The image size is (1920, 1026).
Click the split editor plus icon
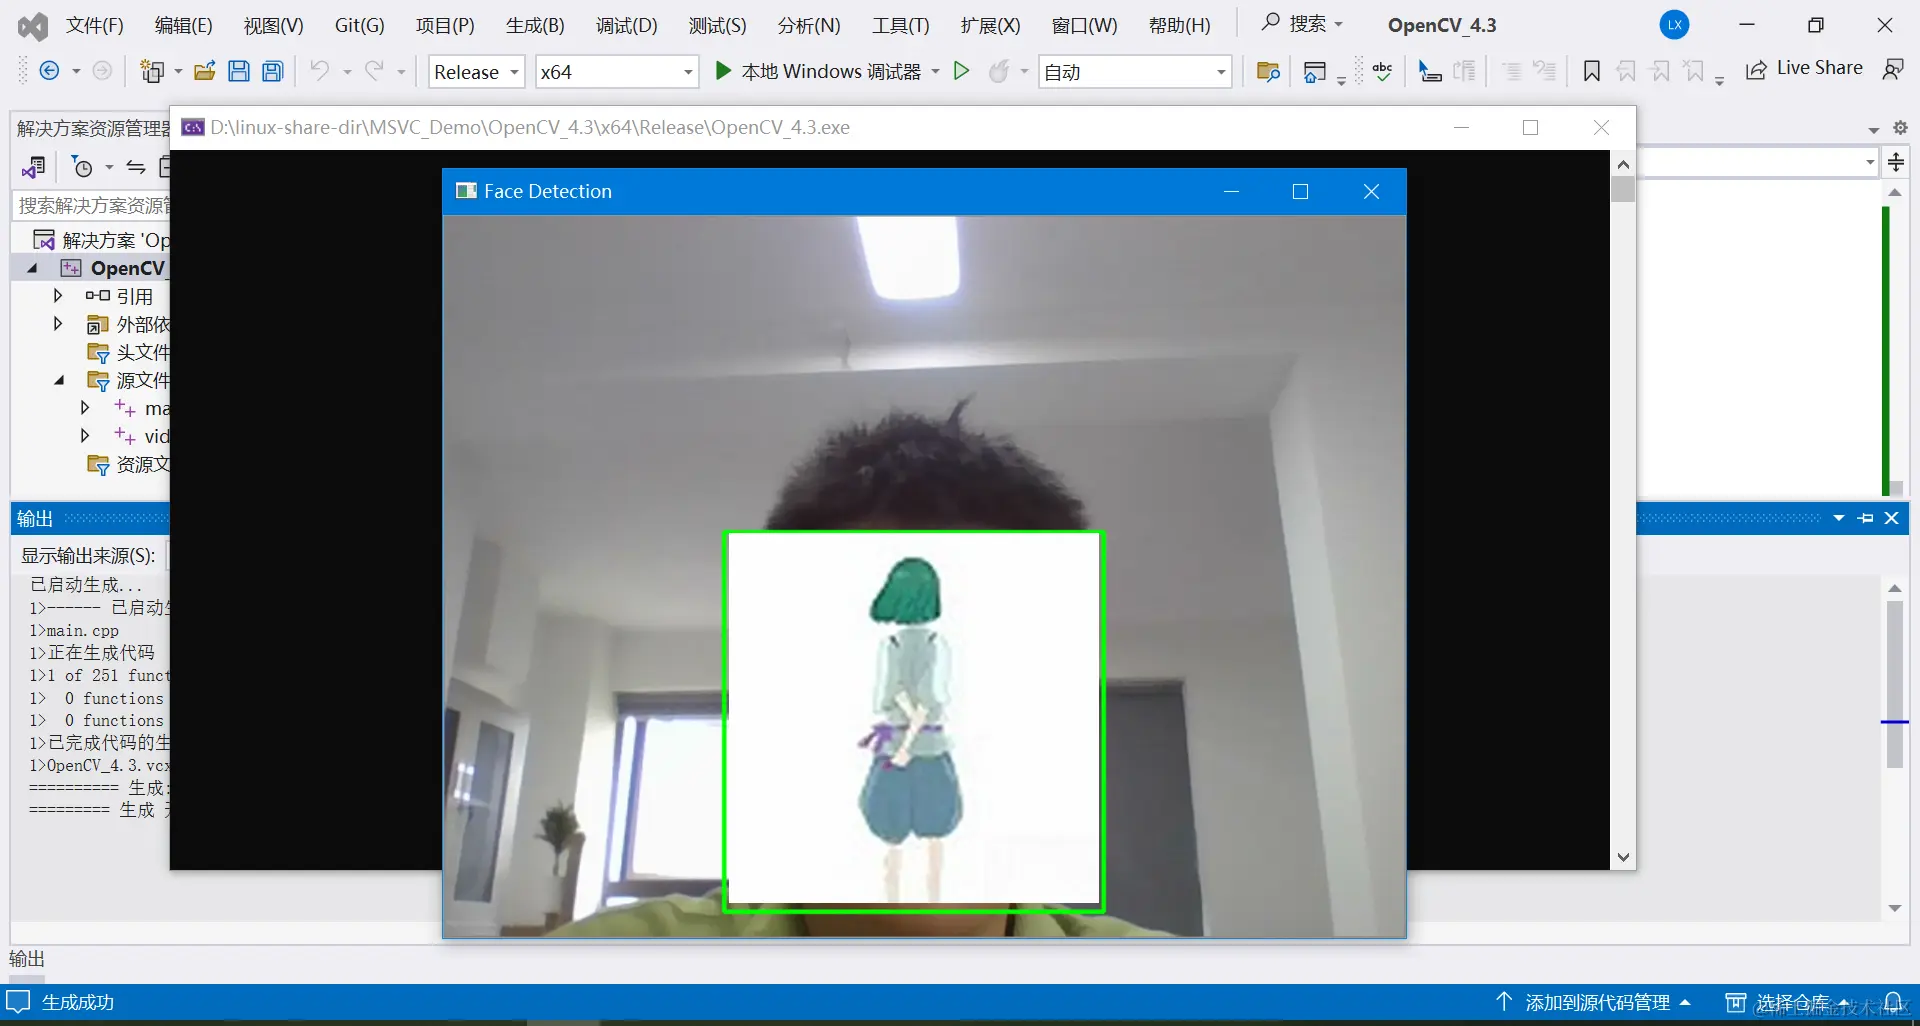(x=1896, y=162)
